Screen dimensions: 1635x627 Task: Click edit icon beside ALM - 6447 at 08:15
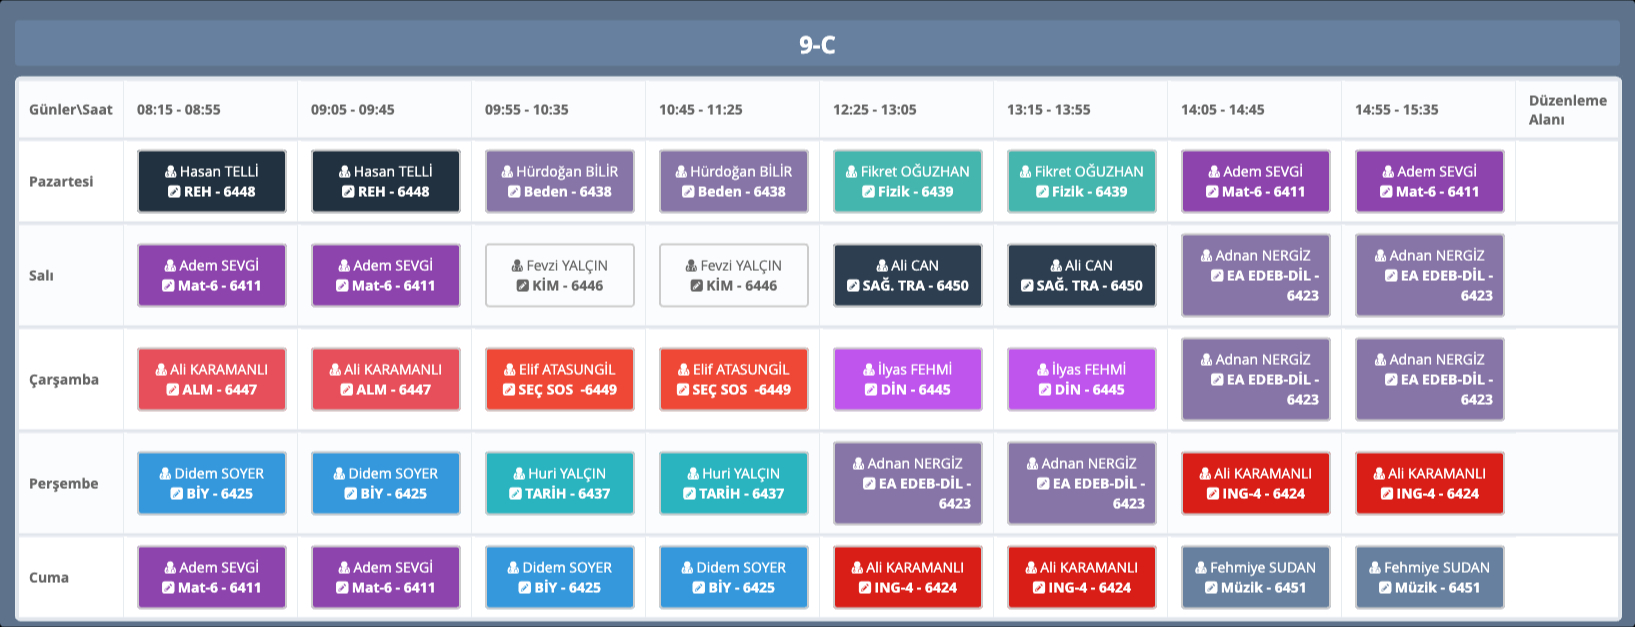click(172, 390)
